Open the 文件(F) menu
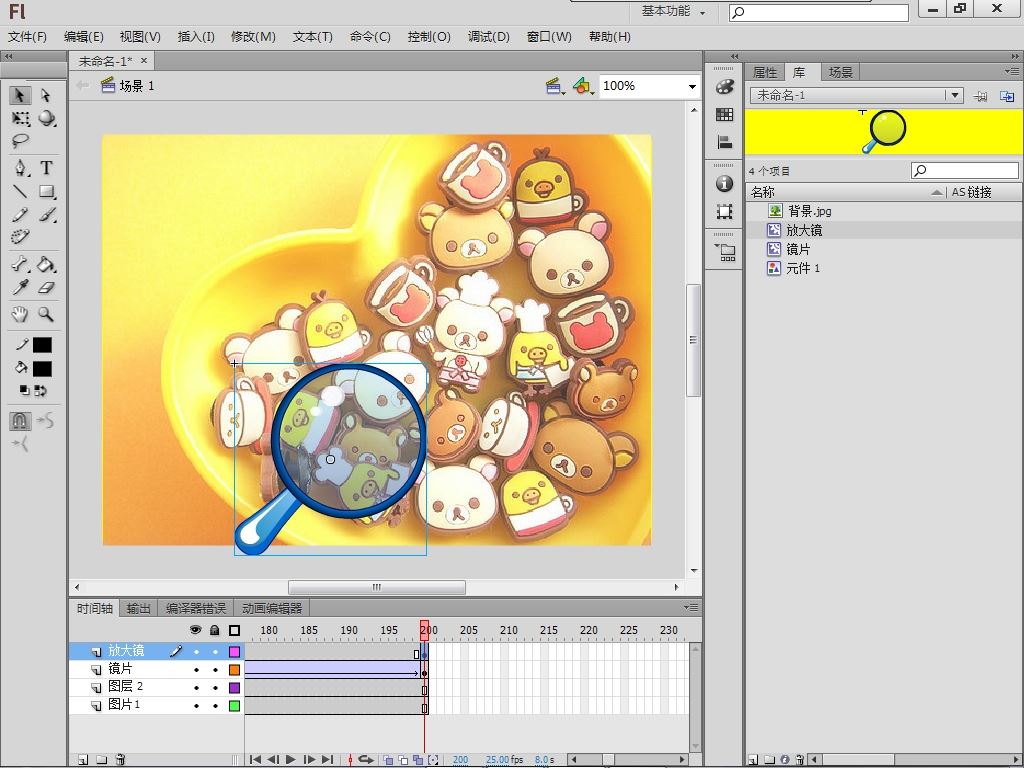The width and height of the screenshot is (1024, 768). 27,37
